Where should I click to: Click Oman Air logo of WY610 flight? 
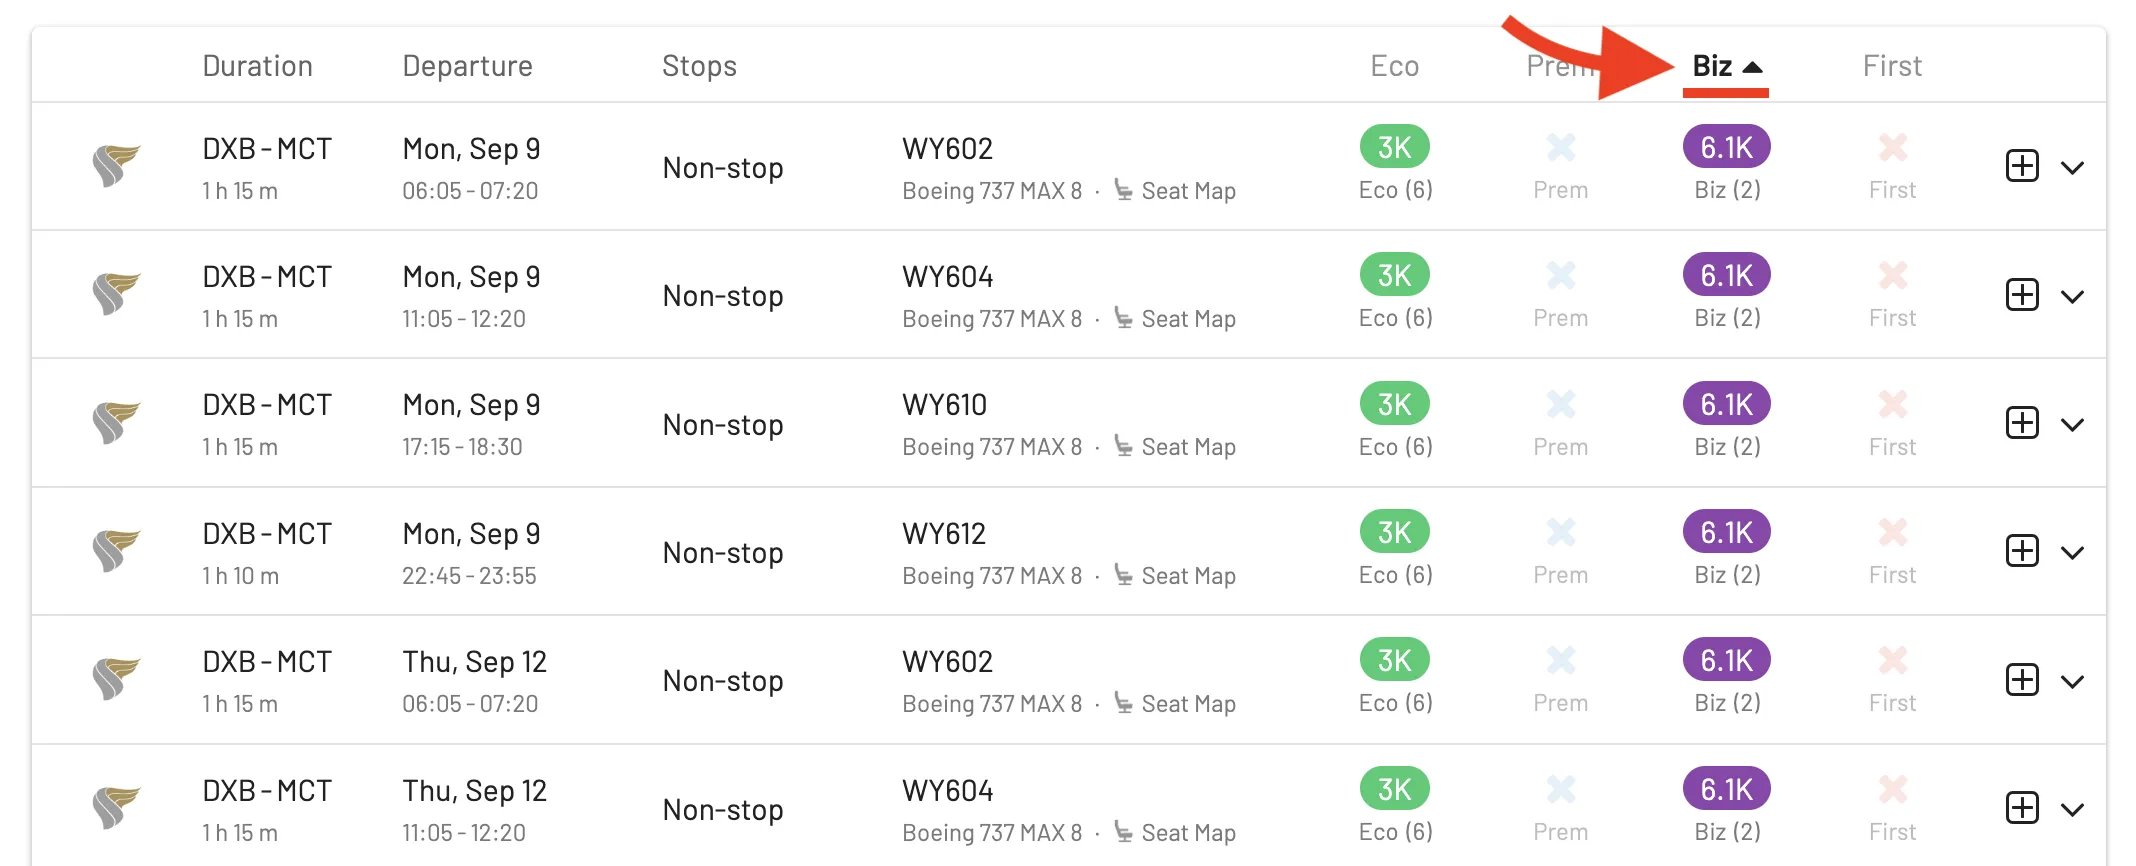pos(116,423)
